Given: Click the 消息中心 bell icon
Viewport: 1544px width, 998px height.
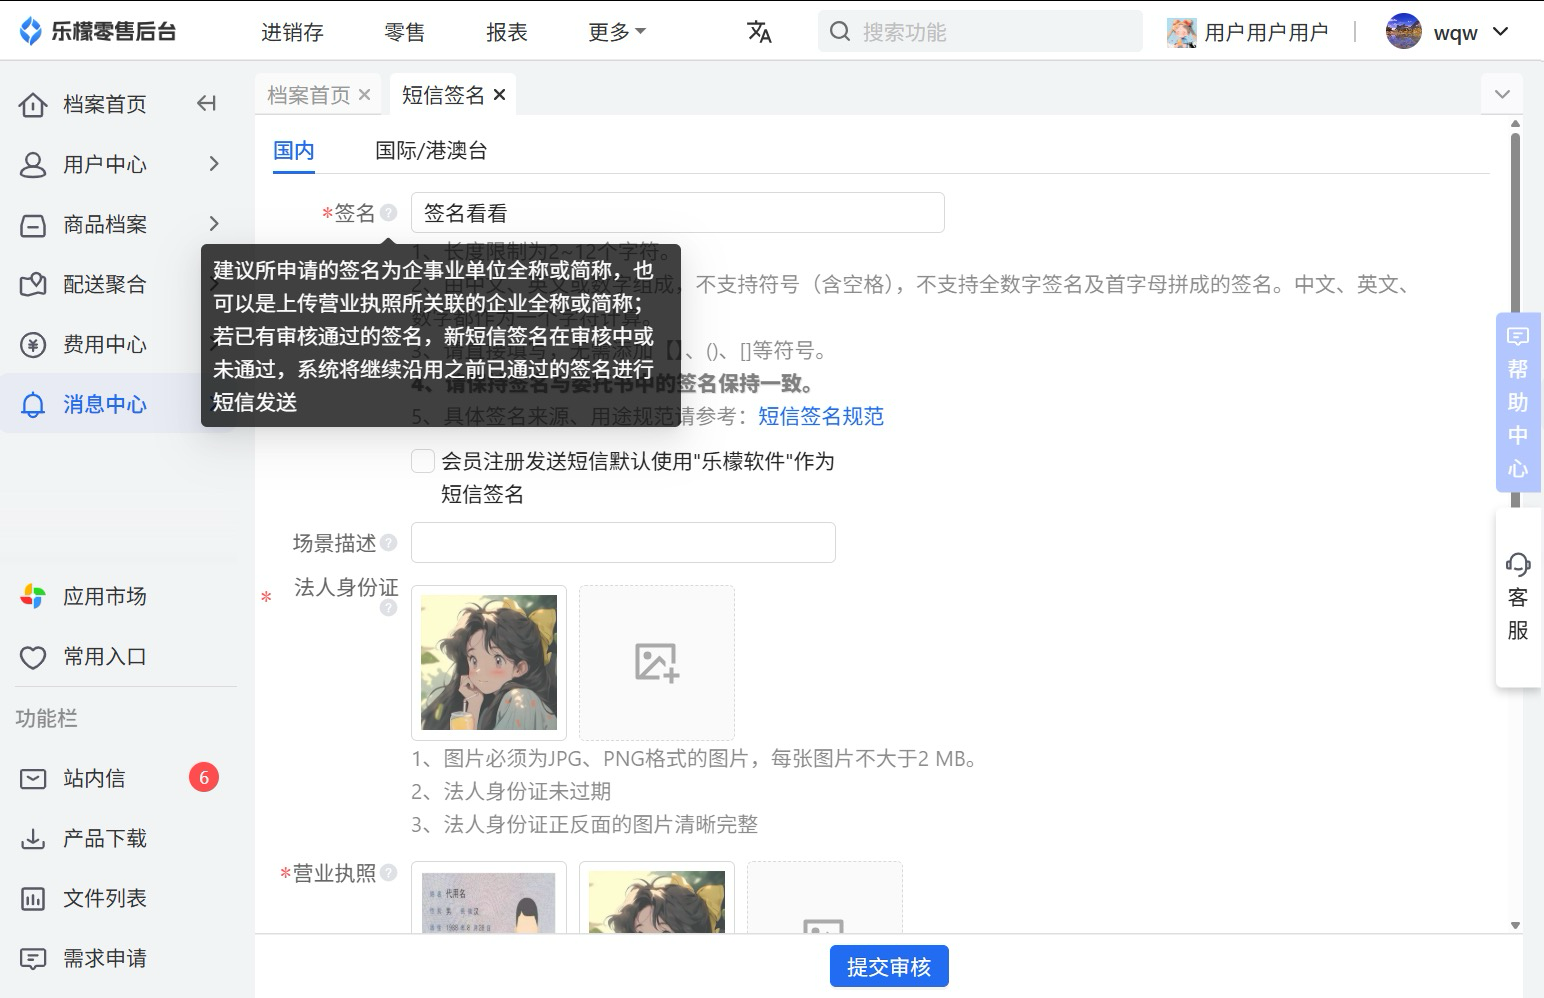Looking at the screenshot, I should point(33,405).
